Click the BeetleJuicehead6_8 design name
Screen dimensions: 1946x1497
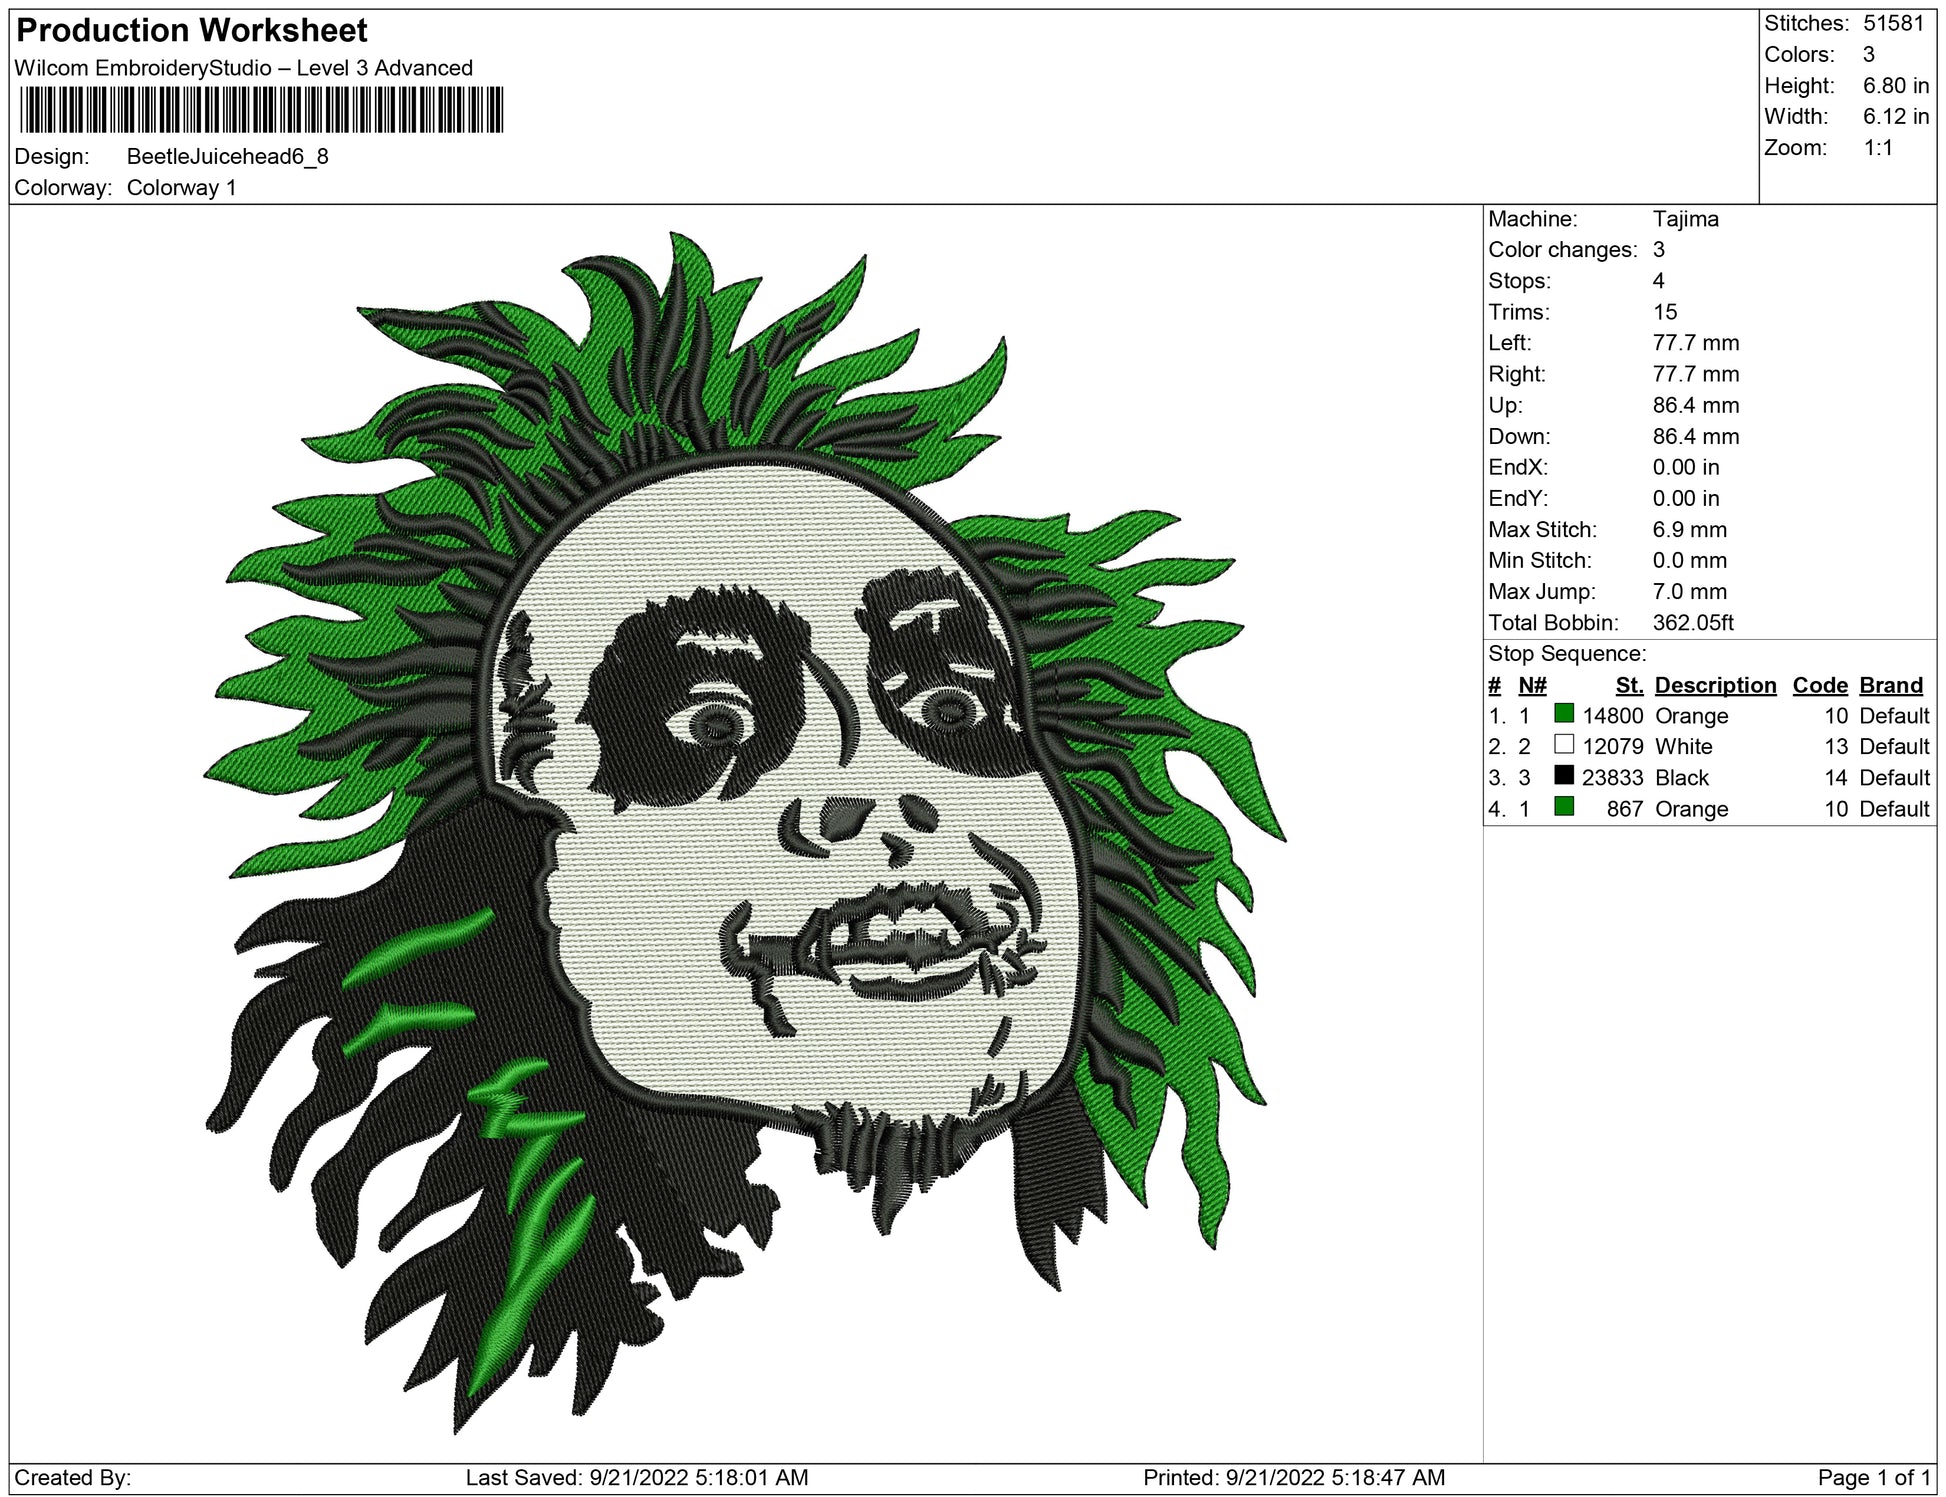pos(227,157)
